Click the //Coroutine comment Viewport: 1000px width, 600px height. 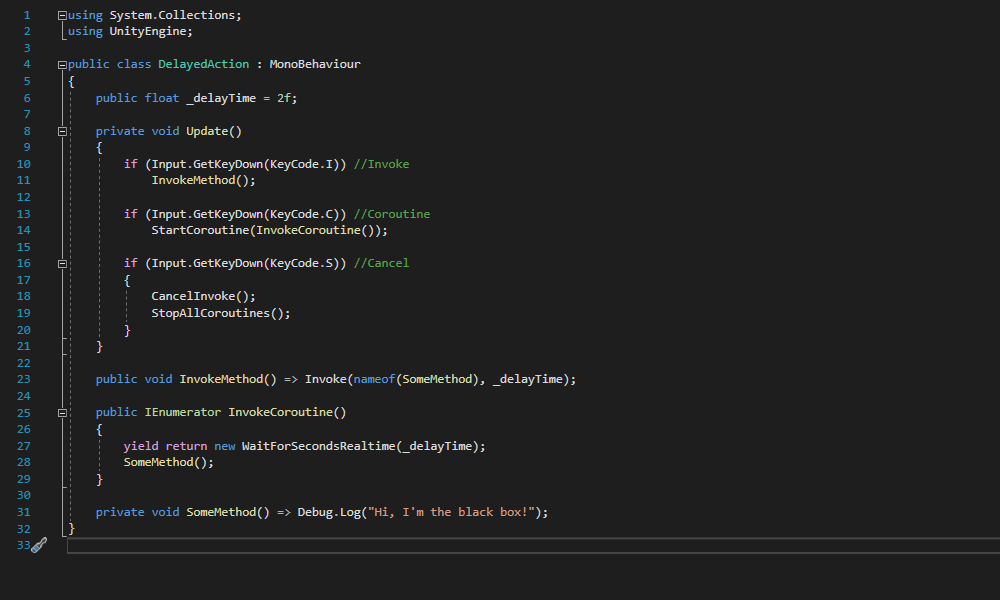point(392,214)
